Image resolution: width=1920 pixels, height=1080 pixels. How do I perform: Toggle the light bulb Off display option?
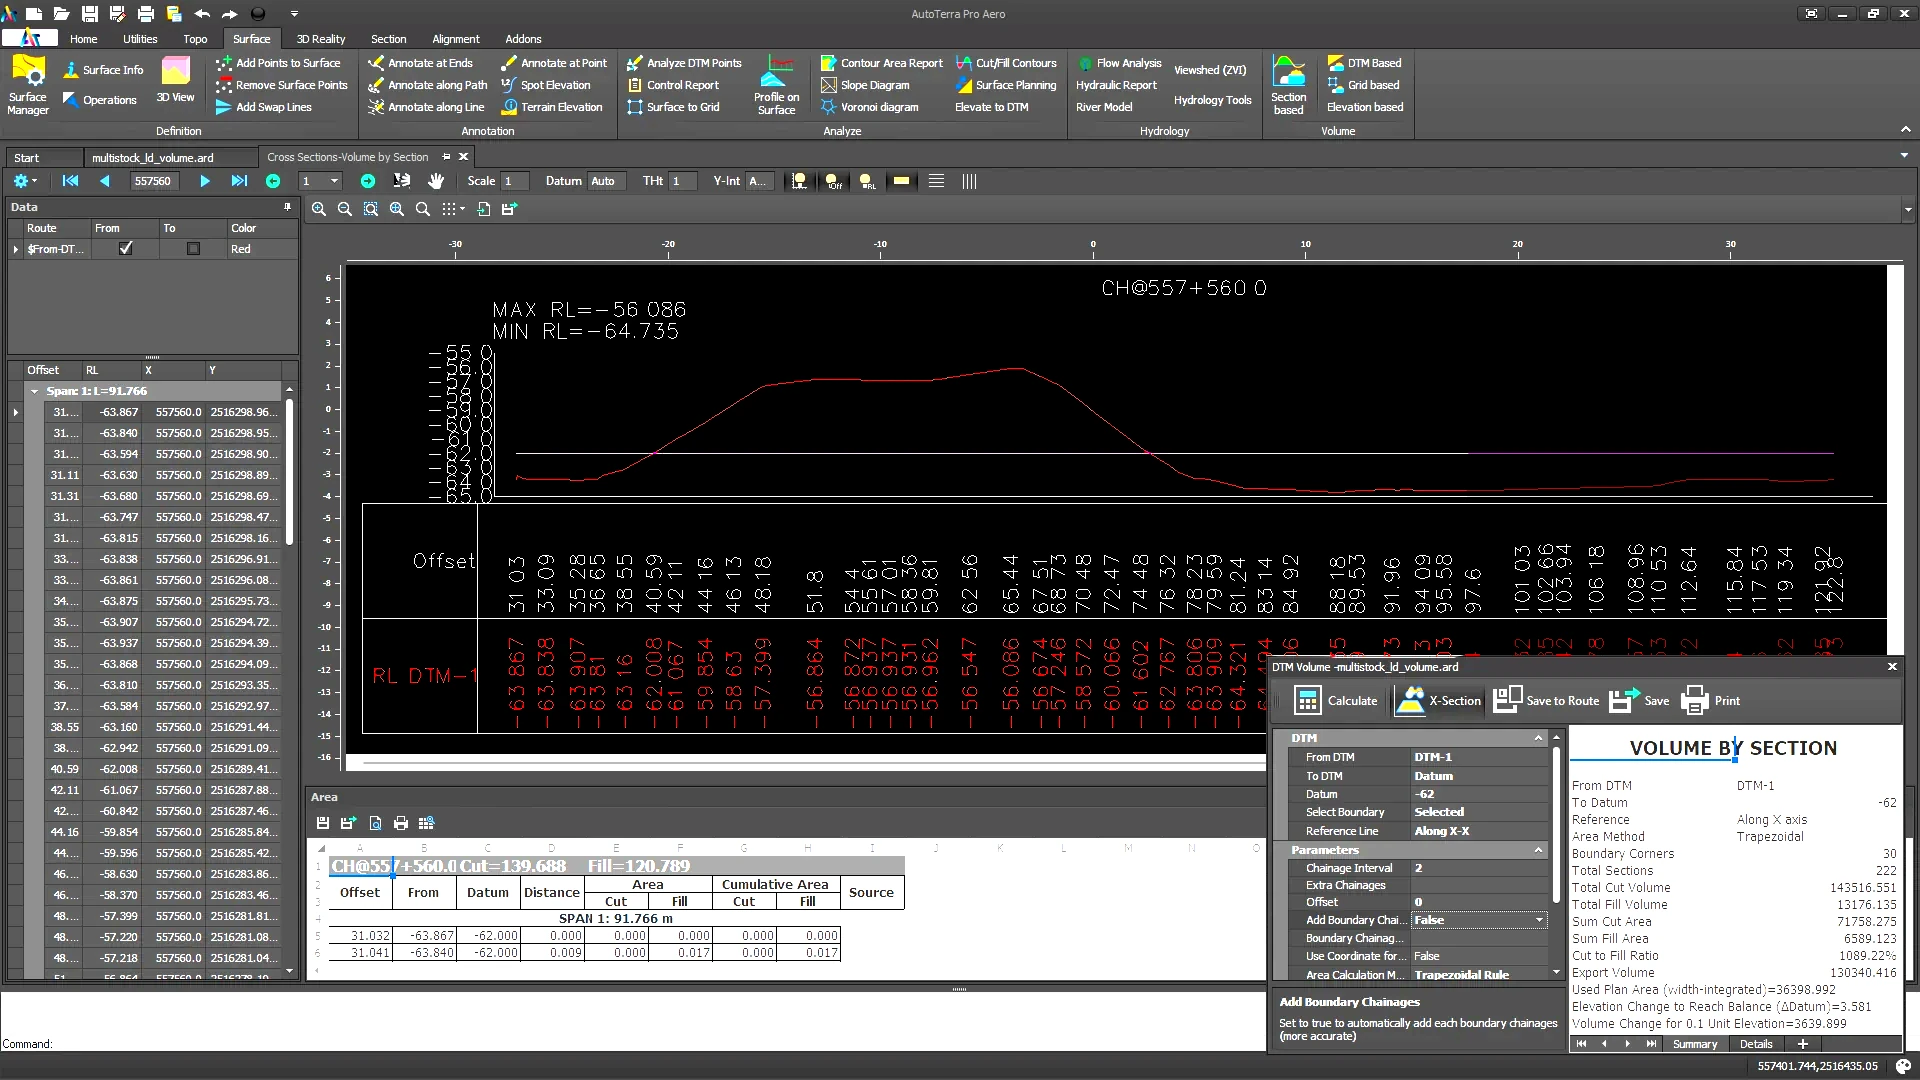[833, 181]
